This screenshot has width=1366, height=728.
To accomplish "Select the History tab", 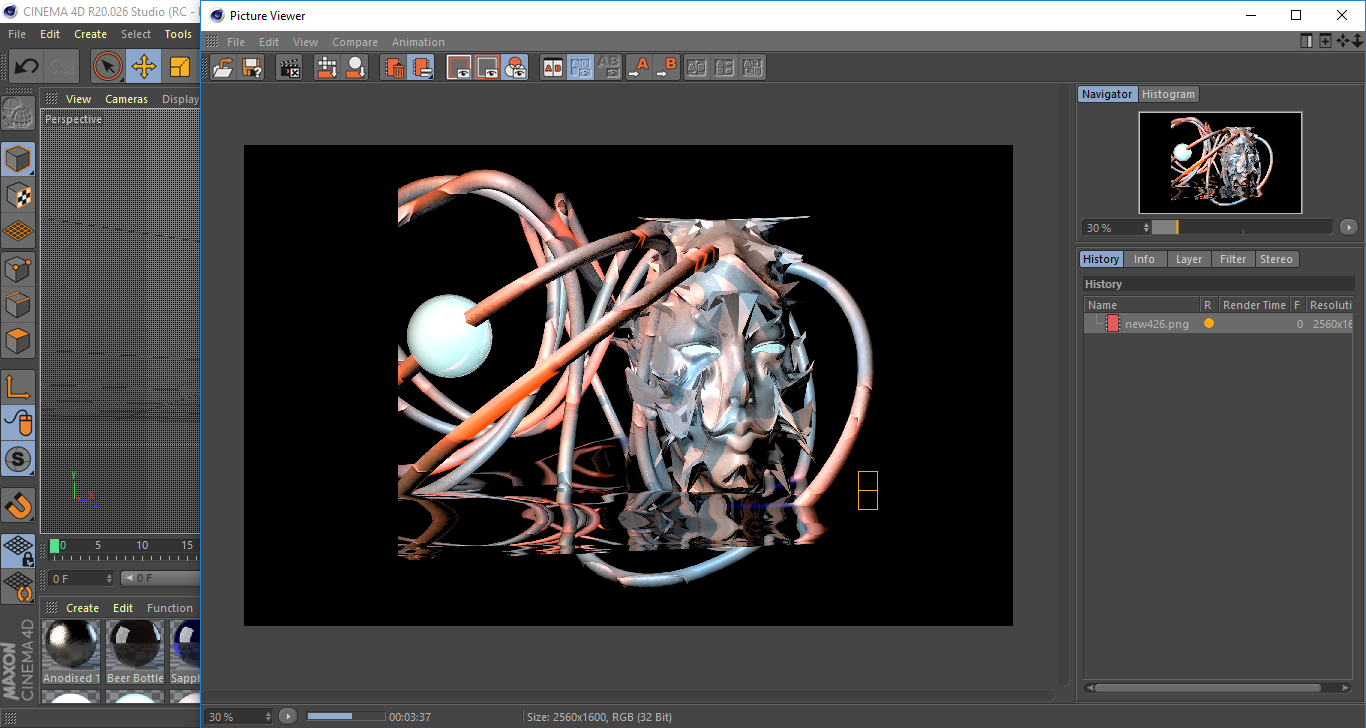I will (1101, 259).
